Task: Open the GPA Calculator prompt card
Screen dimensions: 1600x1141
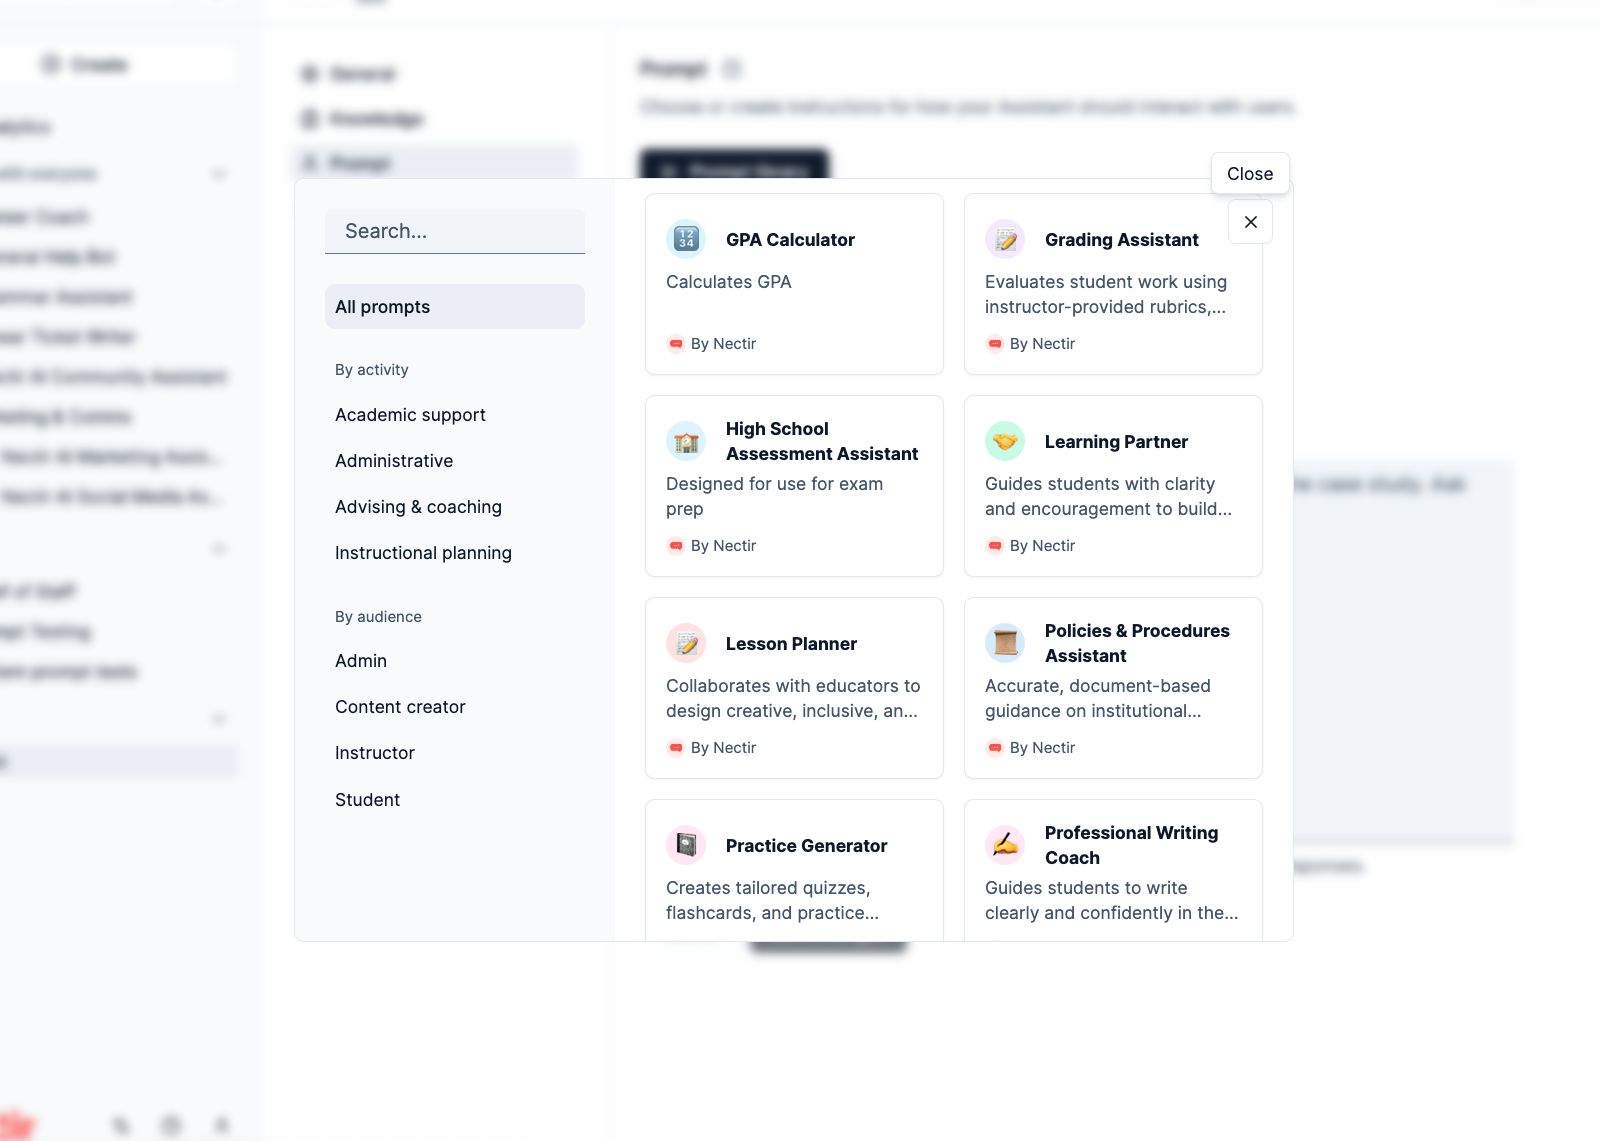Action: click(794, 284)
